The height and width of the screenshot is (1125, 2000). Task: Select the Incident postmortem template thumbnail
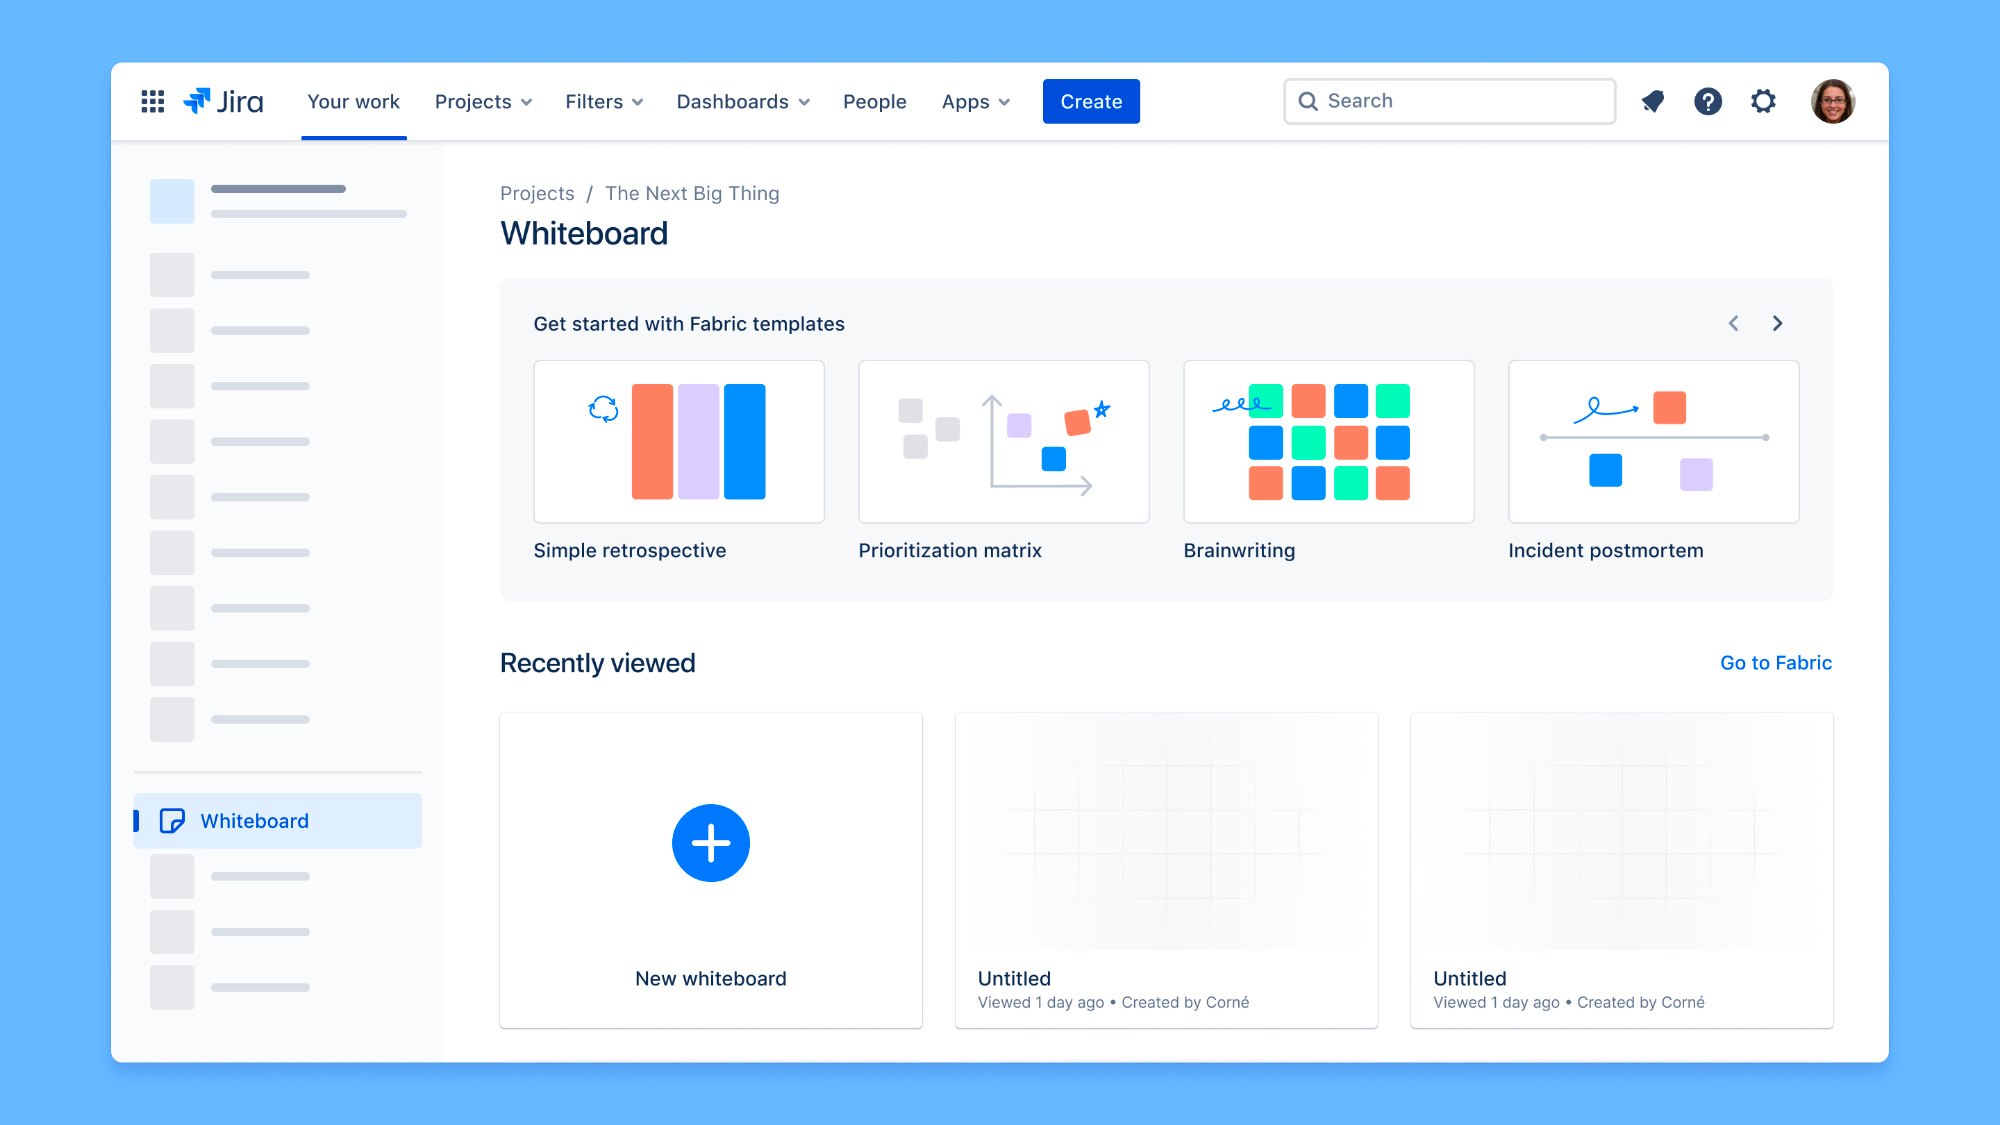[1654, 441]
